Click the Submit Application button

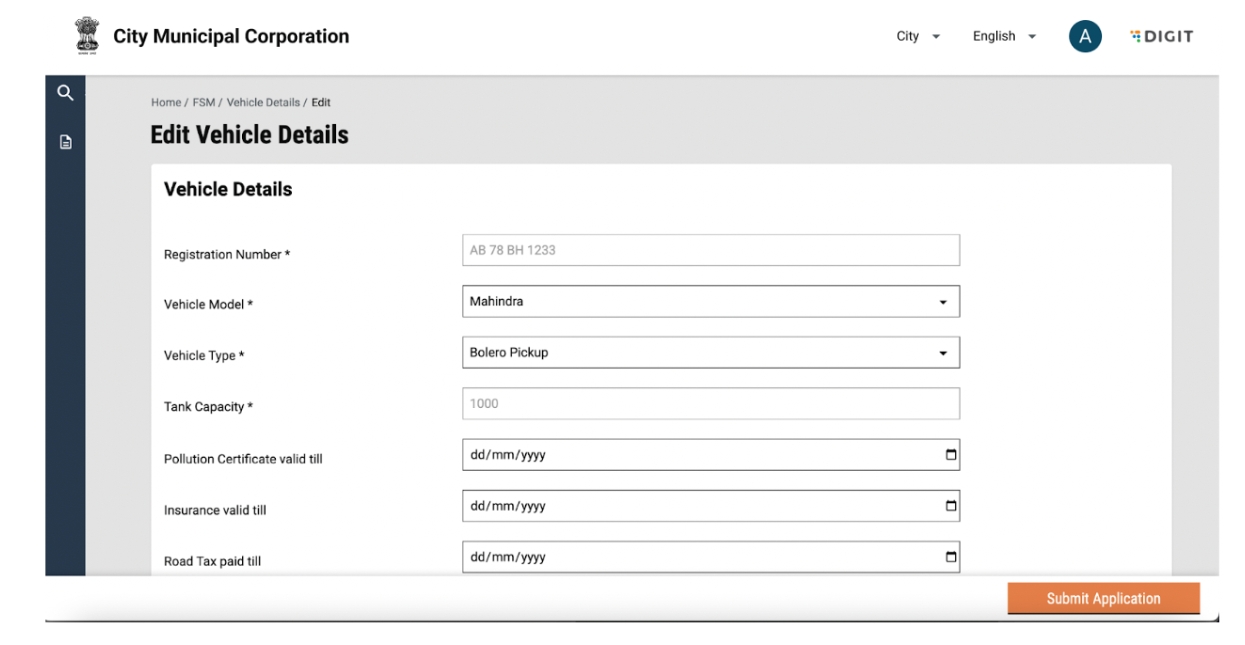click(x=1103, y=599)
